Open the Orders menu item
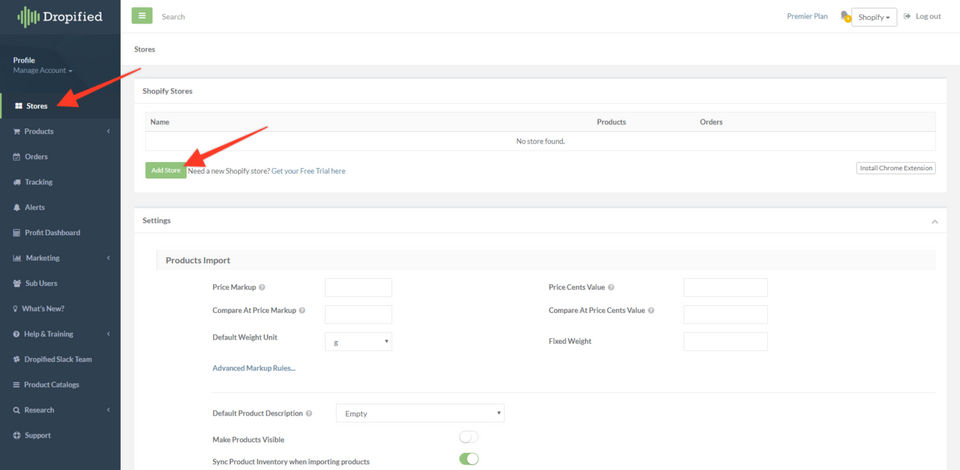This screenshot has width=960, height=470. pyautogui.click(x=60, y=157)
